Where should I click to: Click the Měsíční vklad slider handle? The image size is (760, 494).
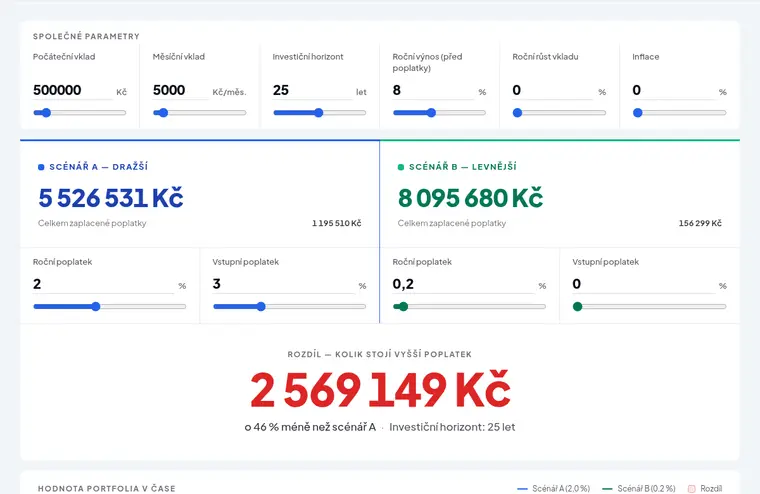click(x=164, y=113)
